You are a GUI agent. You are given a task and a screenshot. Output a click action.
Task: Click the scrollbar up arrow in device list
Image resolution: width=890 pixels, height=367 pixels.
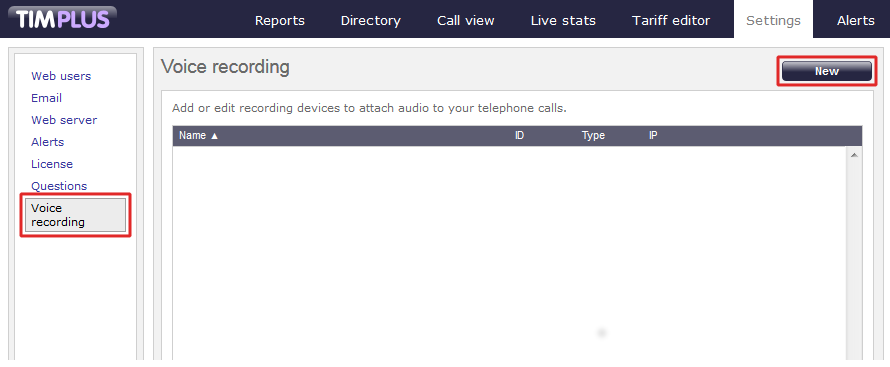(854, 155)
